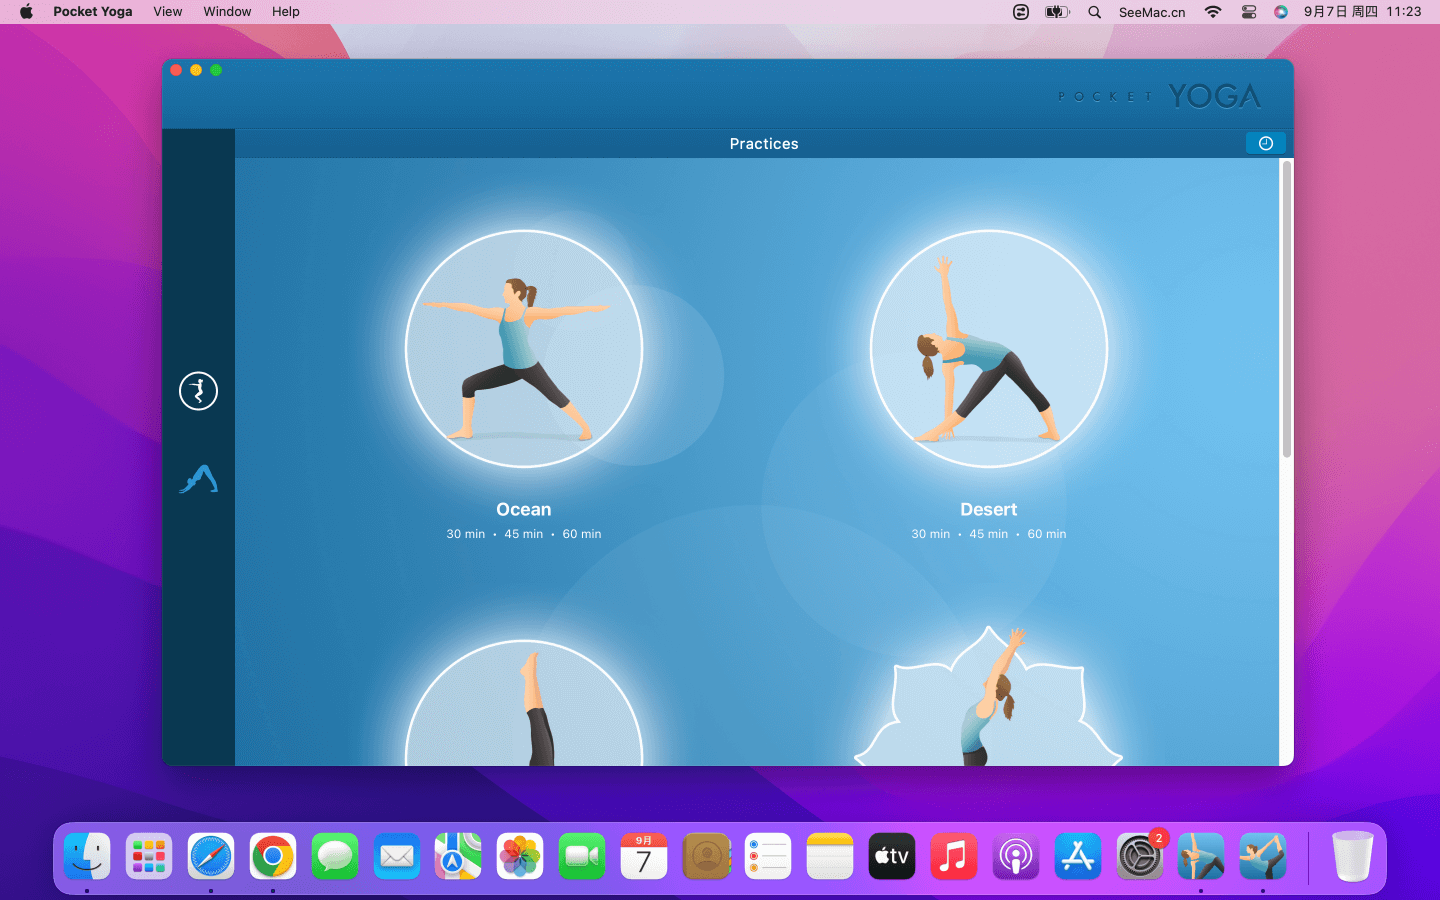This screenshot has width=1440, height=900.
Task: Choose 60 min duration for Ocean
Action: click(x=581, y=534)
